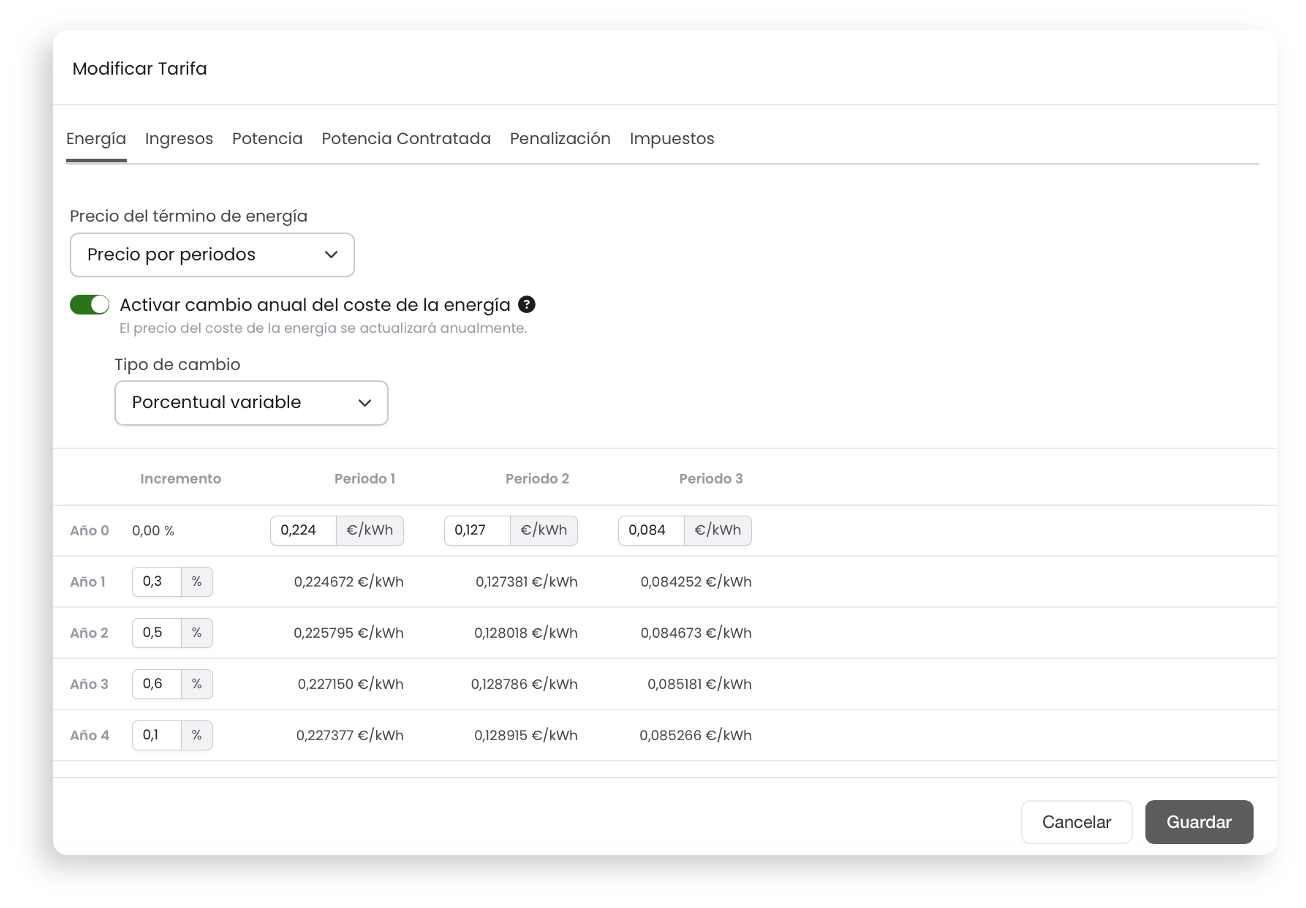
Task: Click the Año 3 increment field 0,6
Action: click(x=157, y=684)
